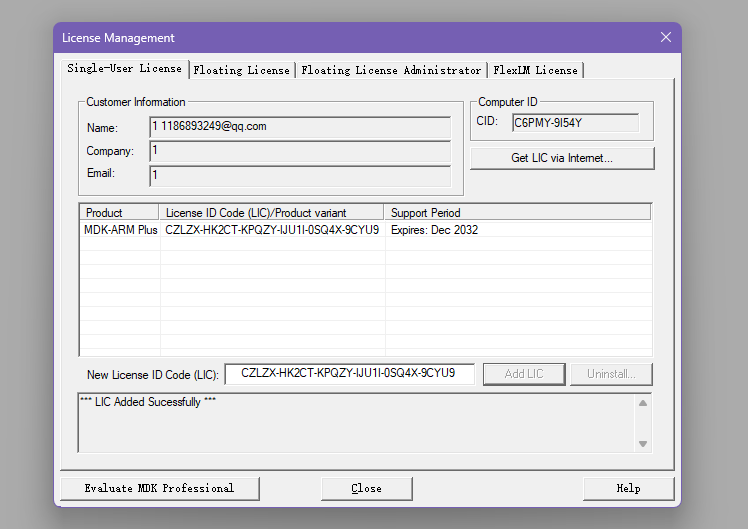Switch to the FlexLM License tab

click(535, 71)
